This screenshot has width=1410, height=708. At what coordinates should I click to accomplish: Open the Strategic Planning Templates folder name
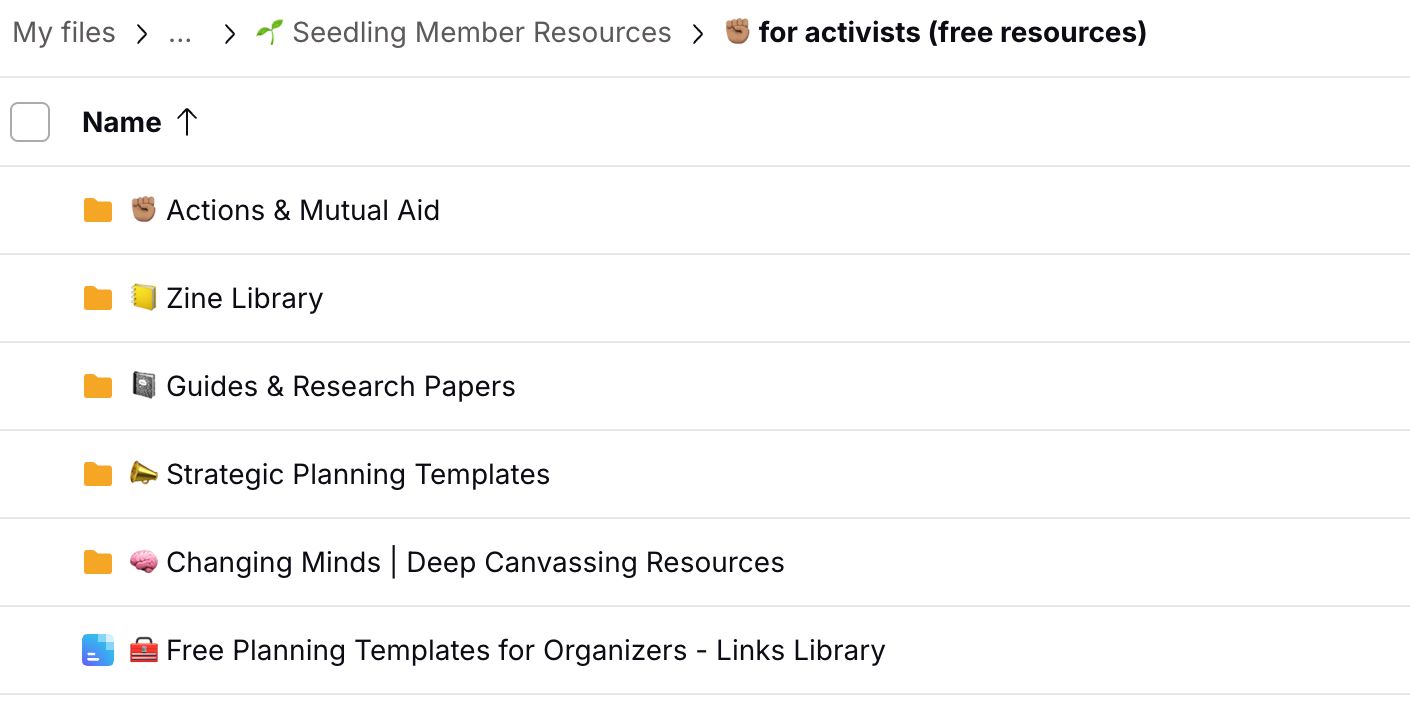[x=358, y=474]
